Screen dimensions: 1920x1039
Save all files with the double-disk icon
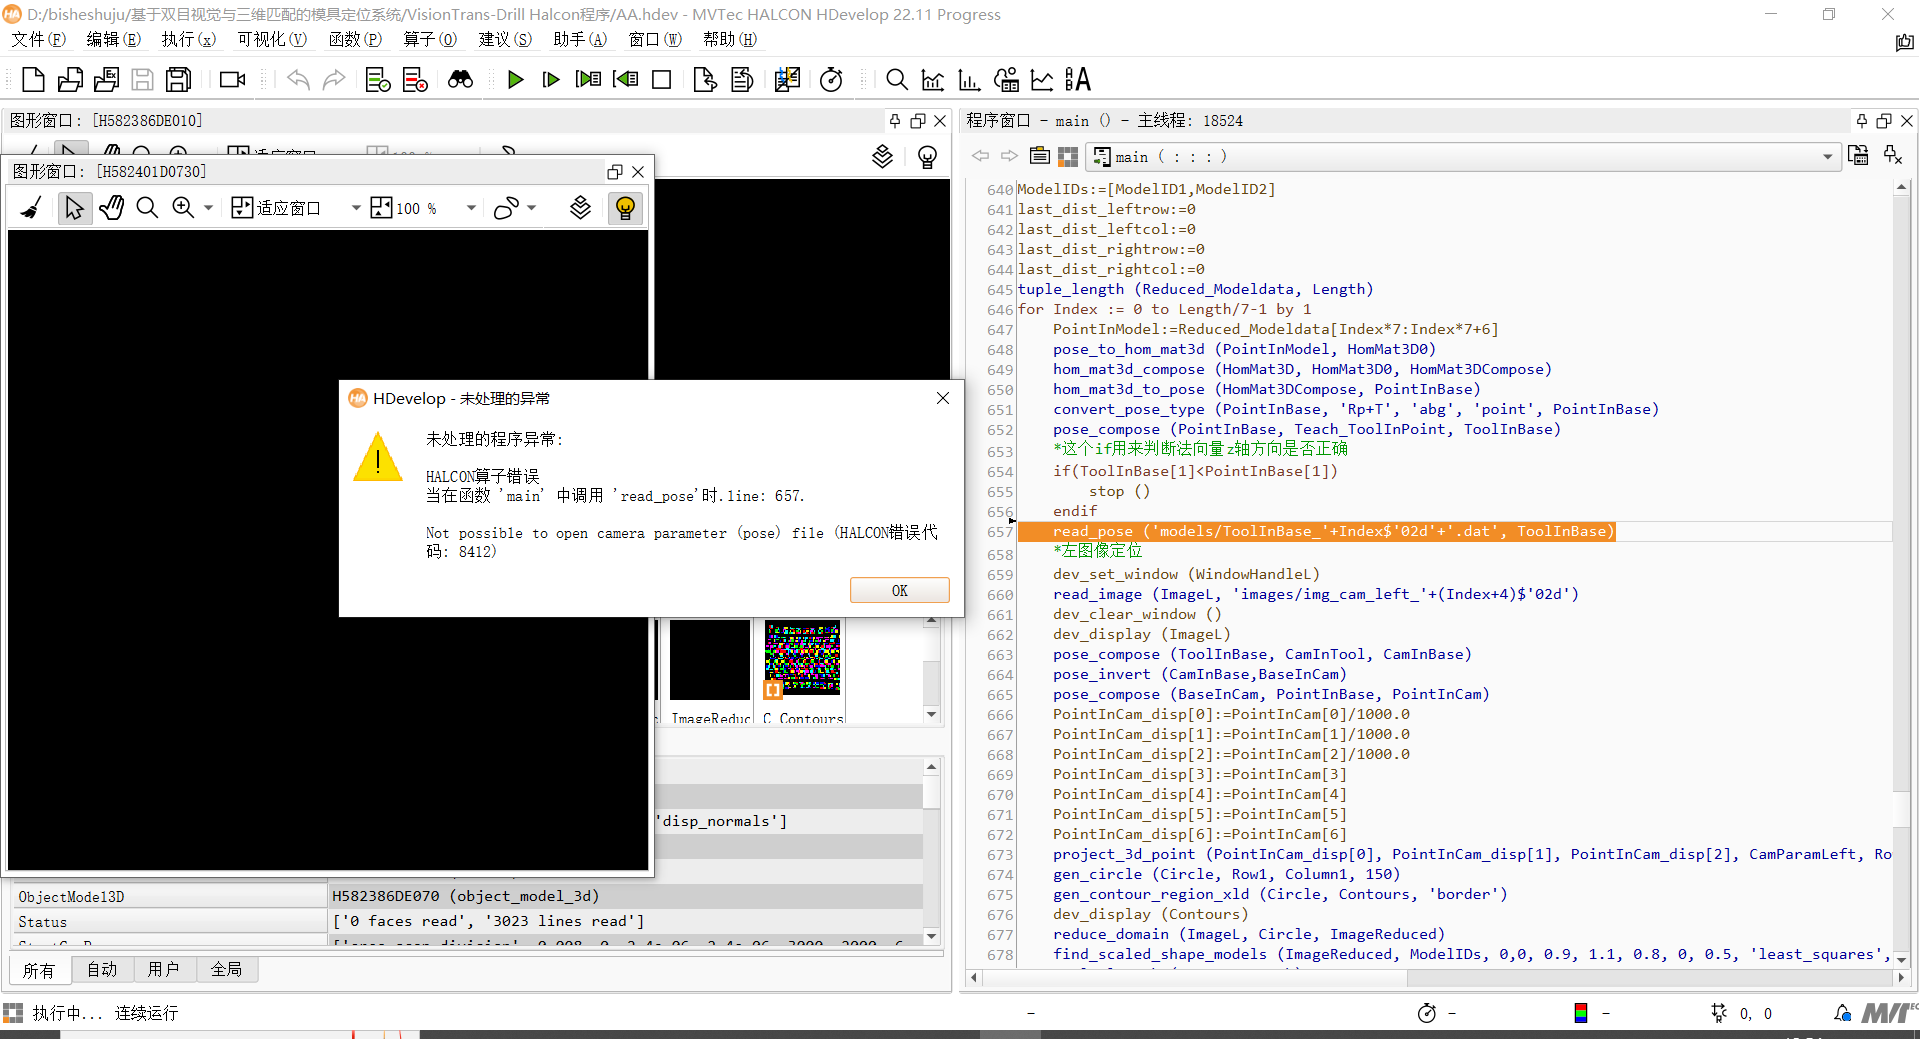point(179,80)
